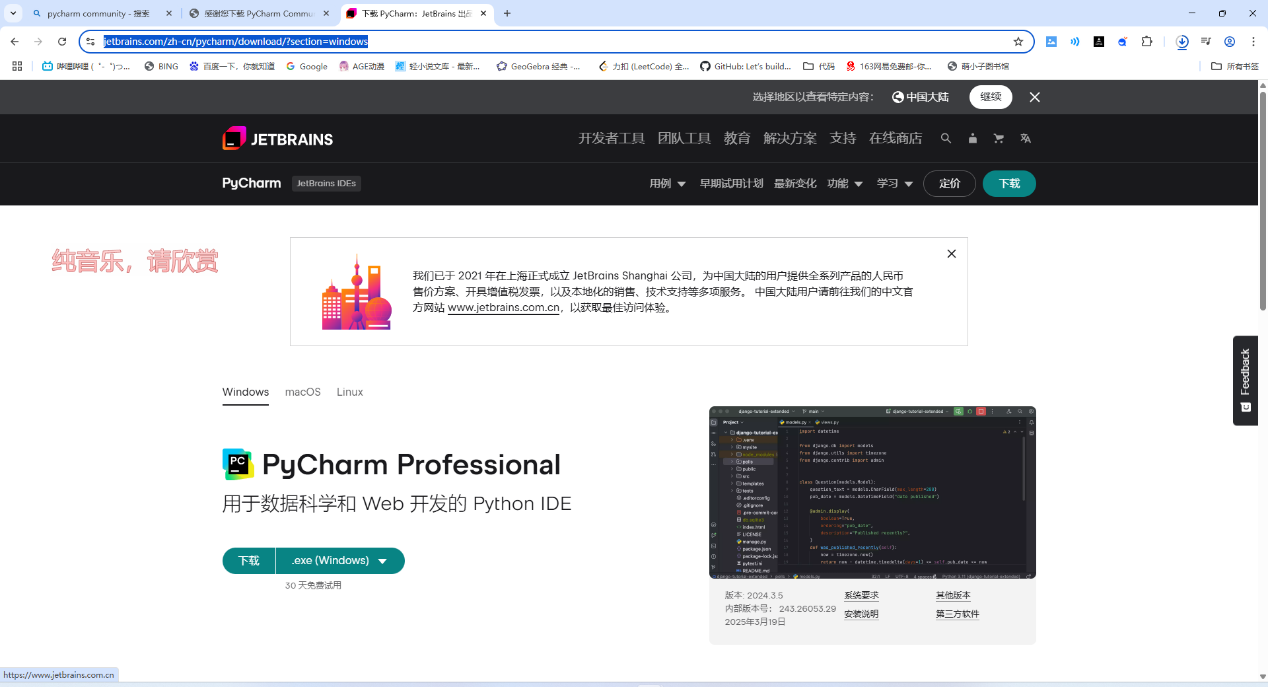Viewport: 1268px width, 687px height.
Task: Switch to the second Chrome tab
Action: tap(260, 14)
